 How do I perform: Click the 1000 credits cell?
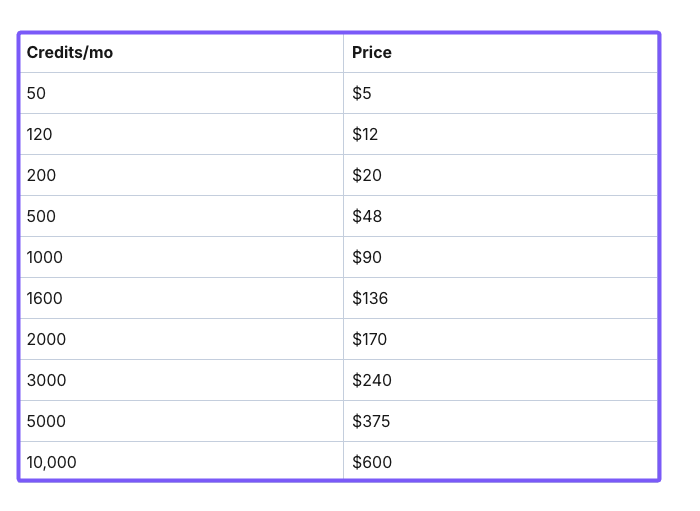pyautogui.click(x=45, y=257)
